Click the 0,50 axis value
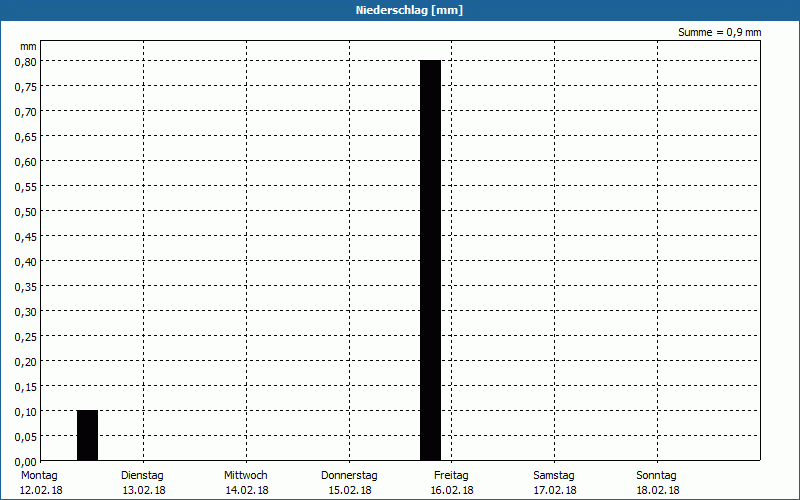The width and height of the screenshot is (800, 500). click(26, 212)
